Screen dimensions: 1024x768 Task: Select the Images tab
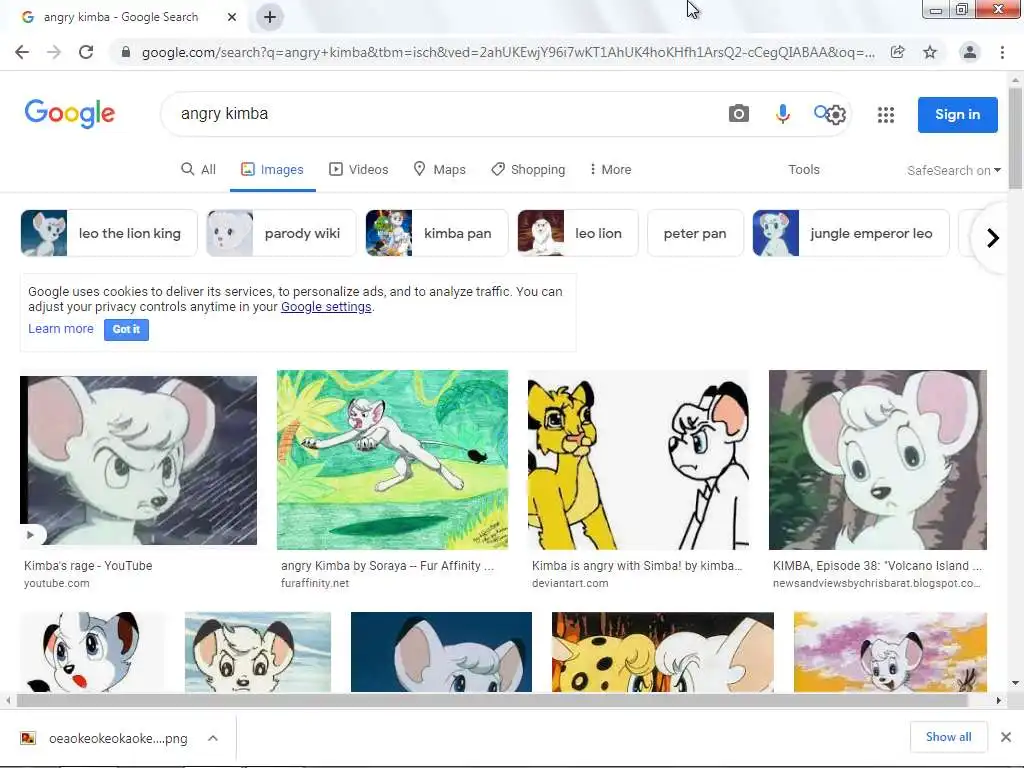point(272,170)
